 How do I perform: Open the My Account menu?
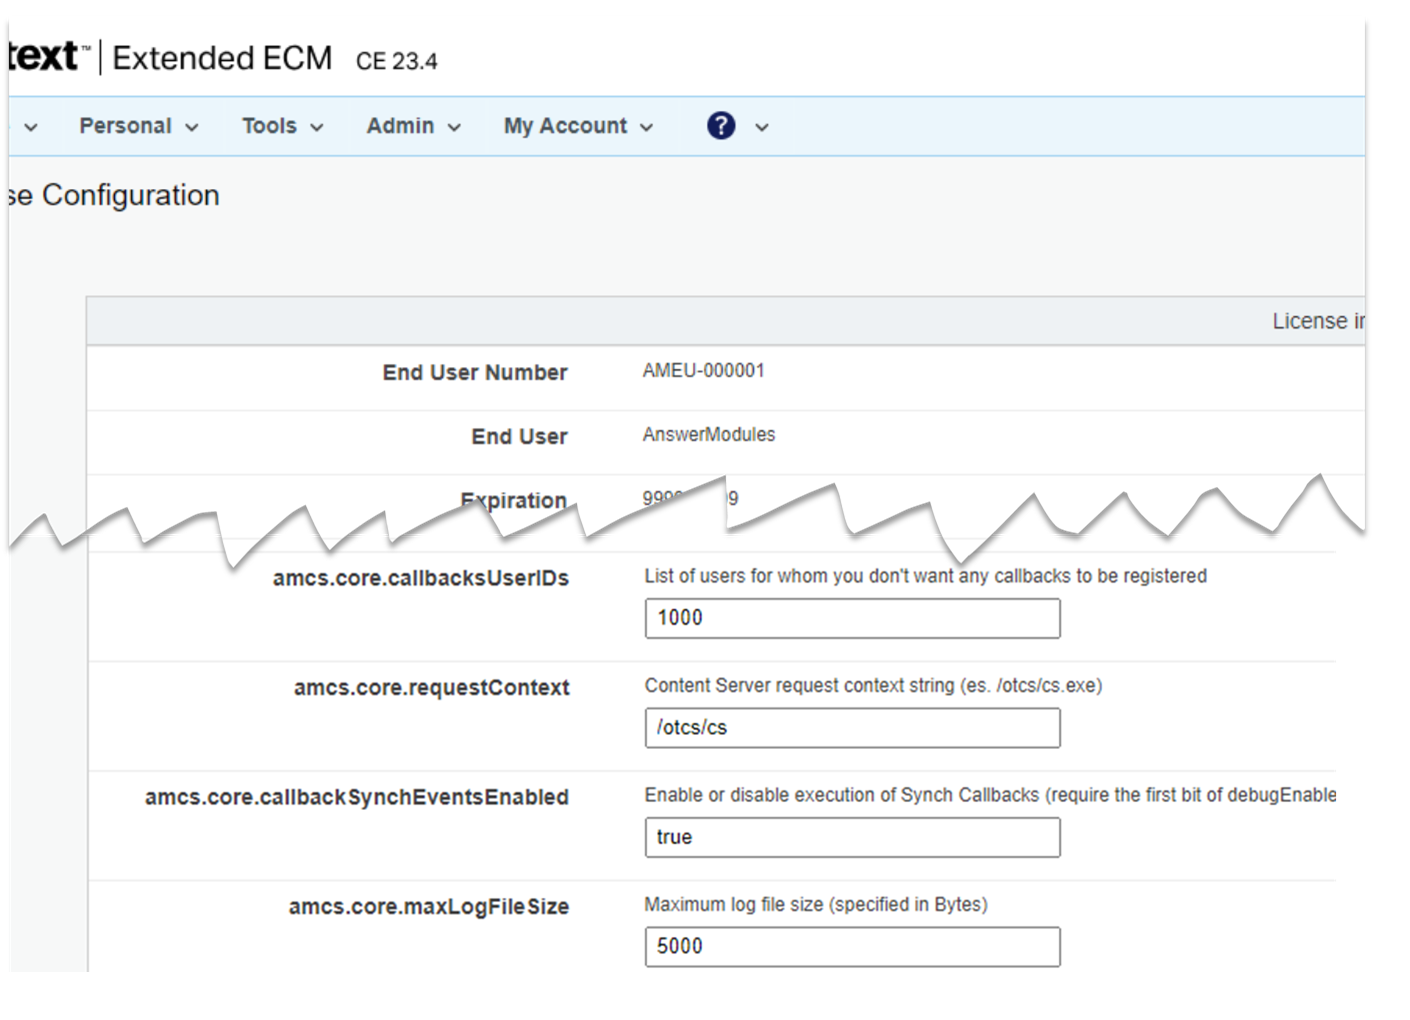coord(565,126)
